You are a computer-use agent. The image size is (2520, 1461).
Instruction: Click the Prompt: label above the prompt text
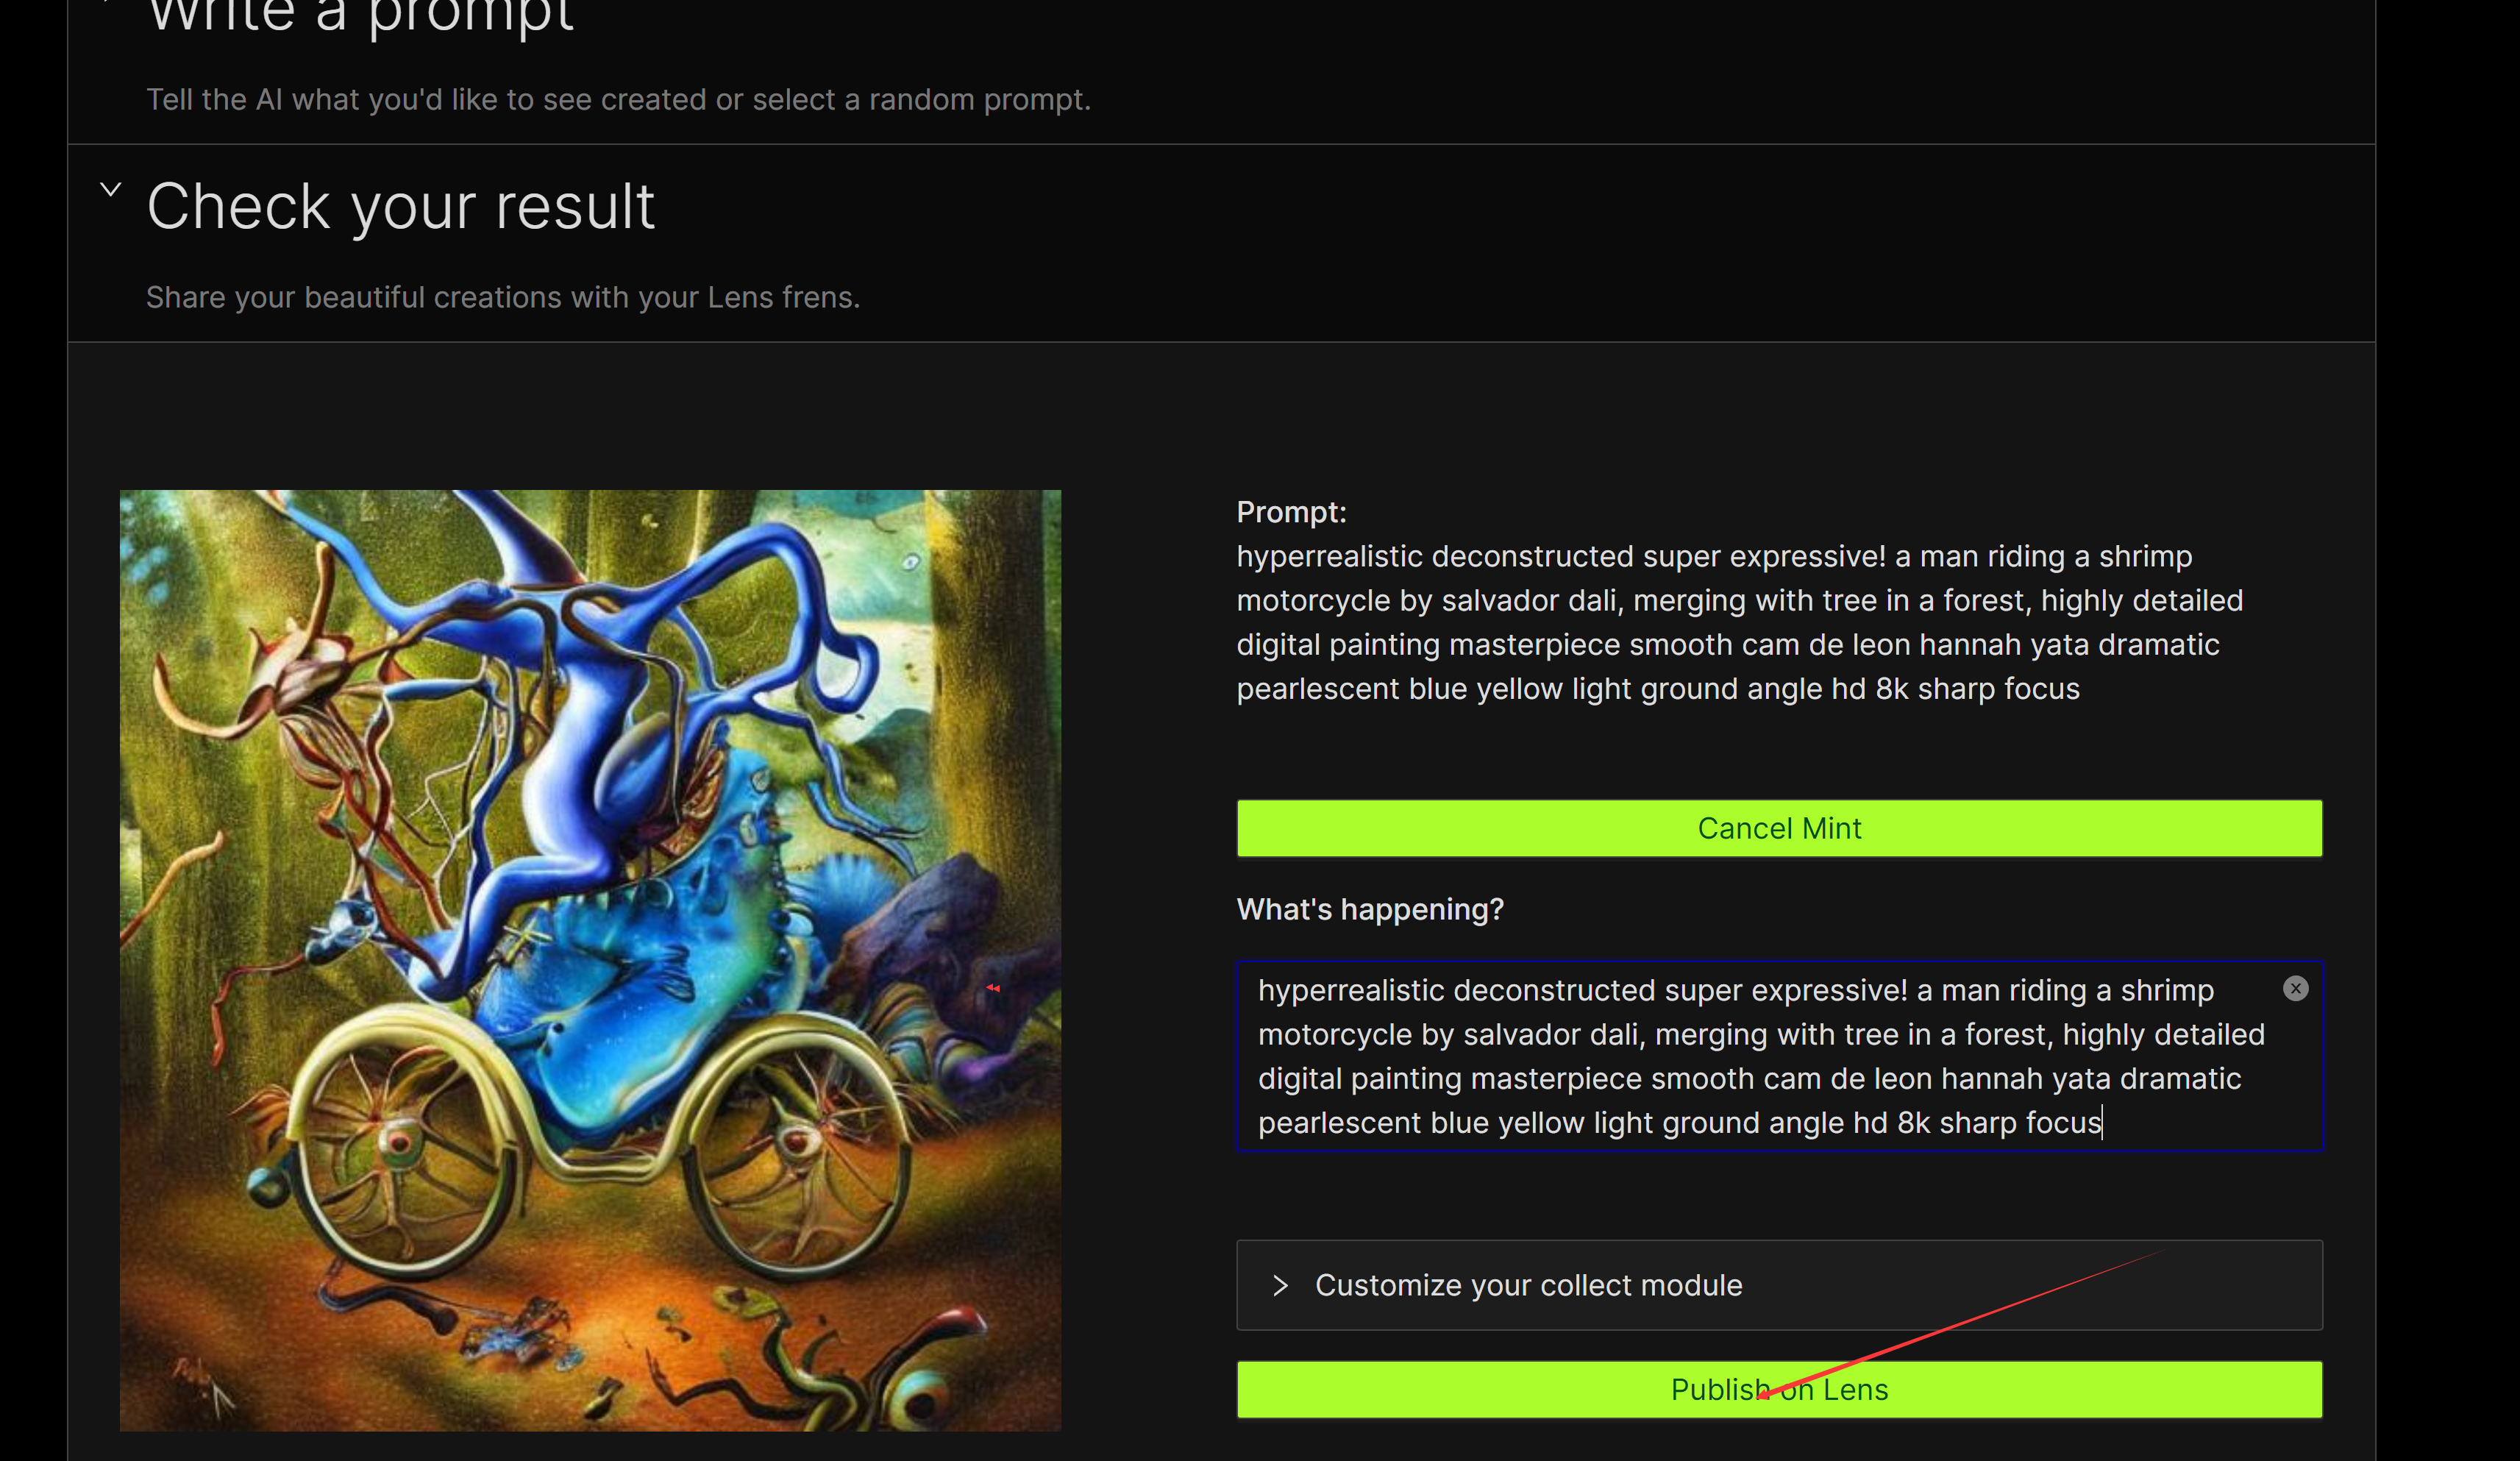pos(1291,512)
